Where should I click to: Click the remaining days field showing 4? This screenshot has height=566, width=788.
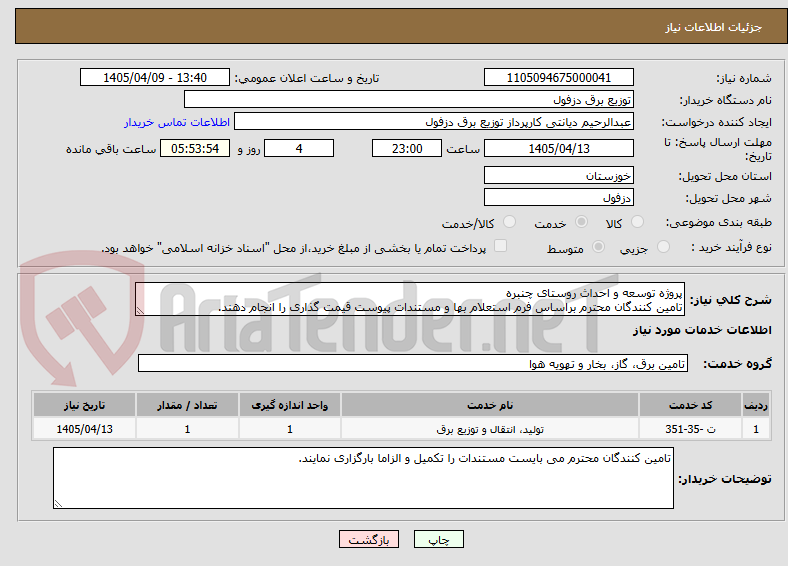(299, 148)
